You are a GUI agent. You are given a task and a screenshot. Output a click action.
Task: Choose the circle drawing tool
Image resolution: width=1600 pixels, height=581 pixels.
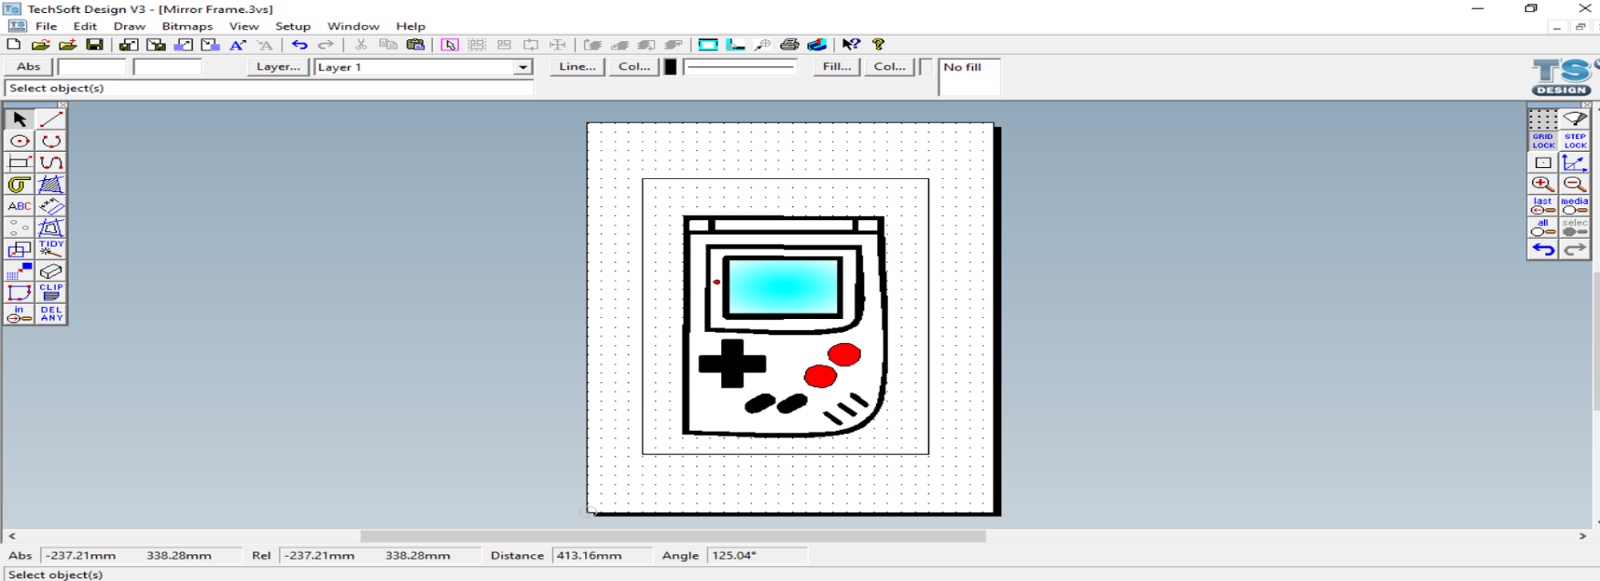19,141
